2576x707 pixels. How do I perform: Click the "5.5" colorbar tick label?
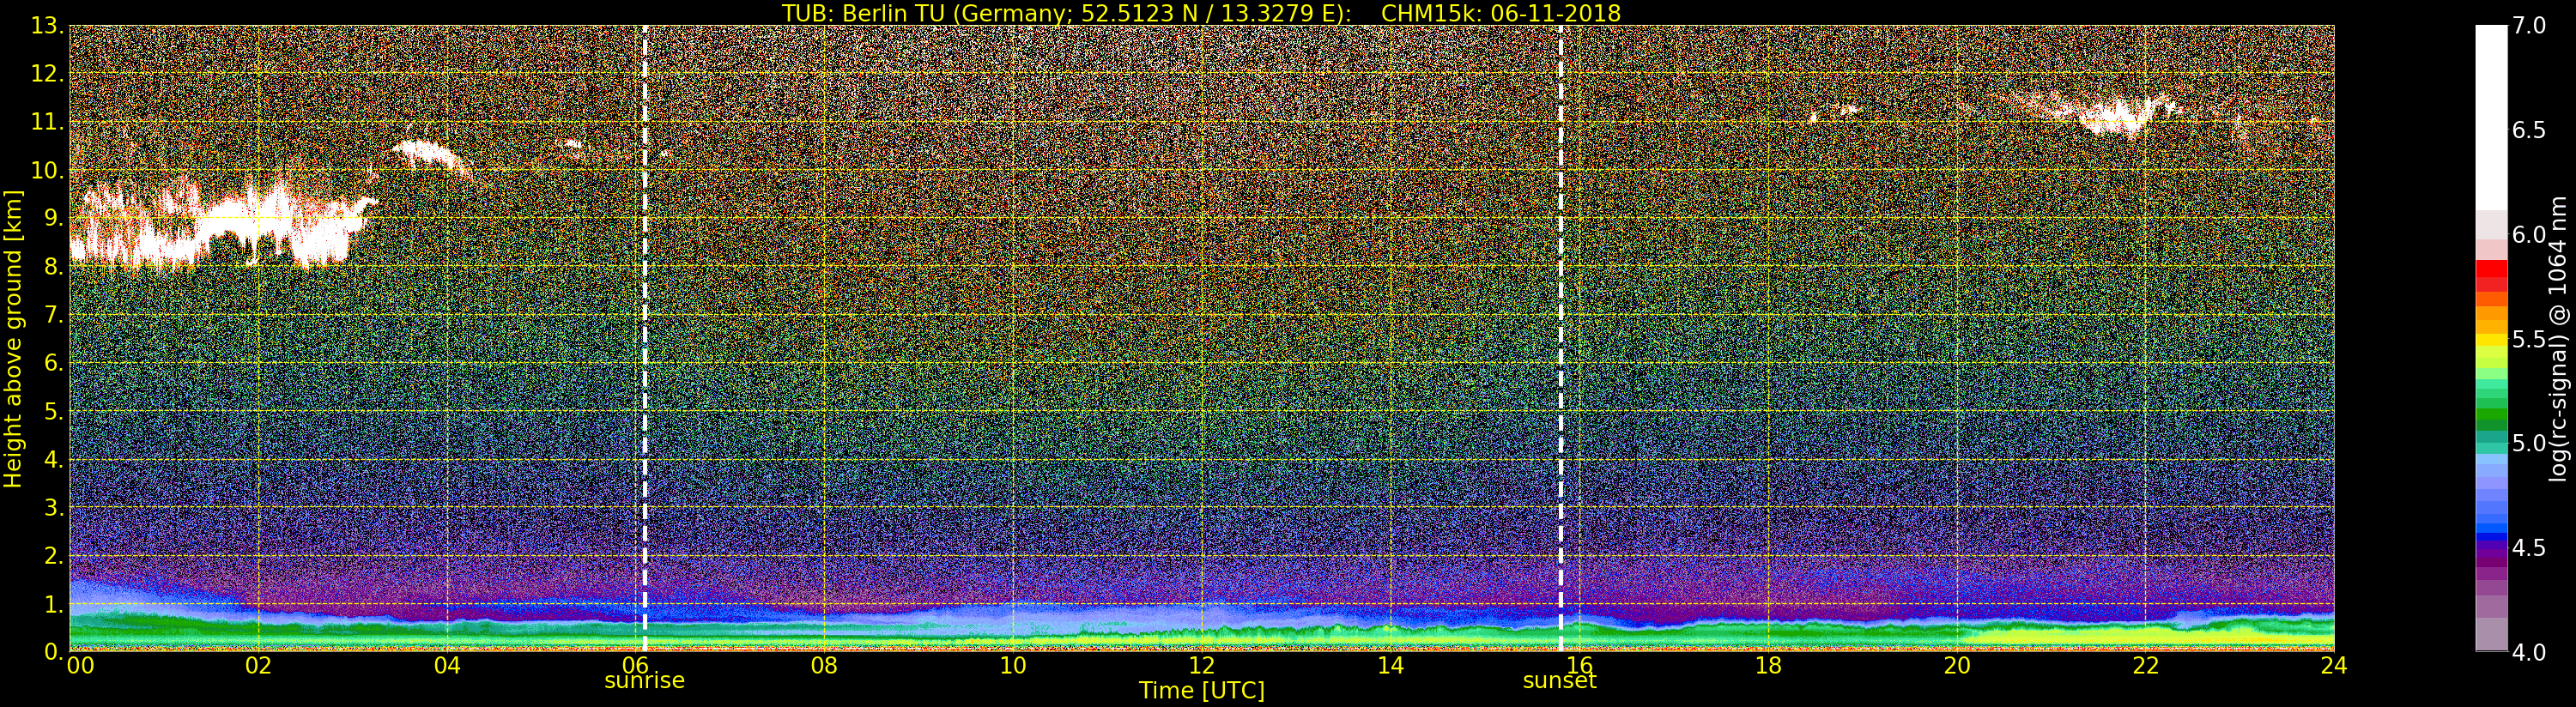pos(2529,339)
